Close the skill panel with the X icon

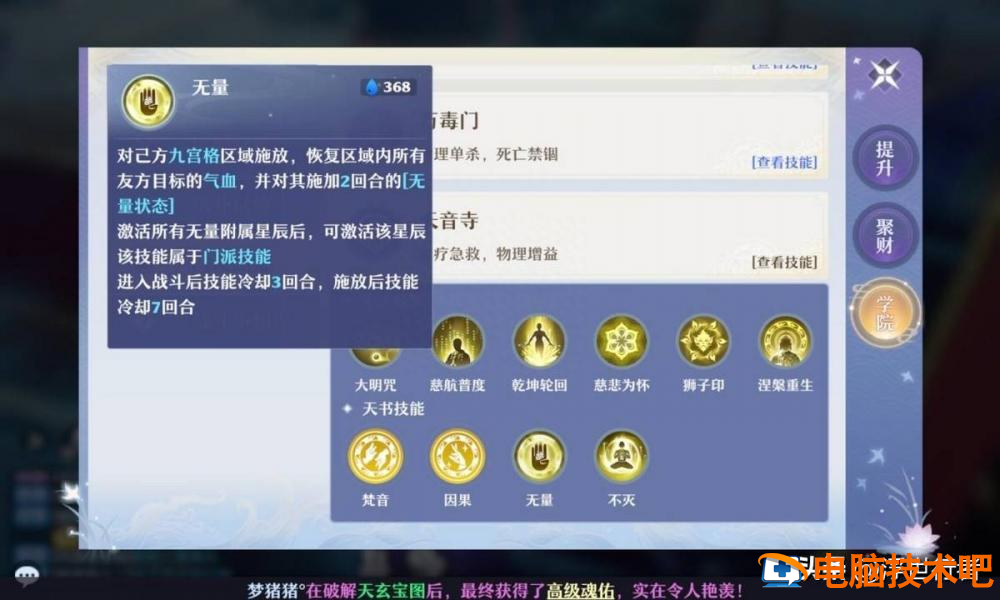point(885,75)
